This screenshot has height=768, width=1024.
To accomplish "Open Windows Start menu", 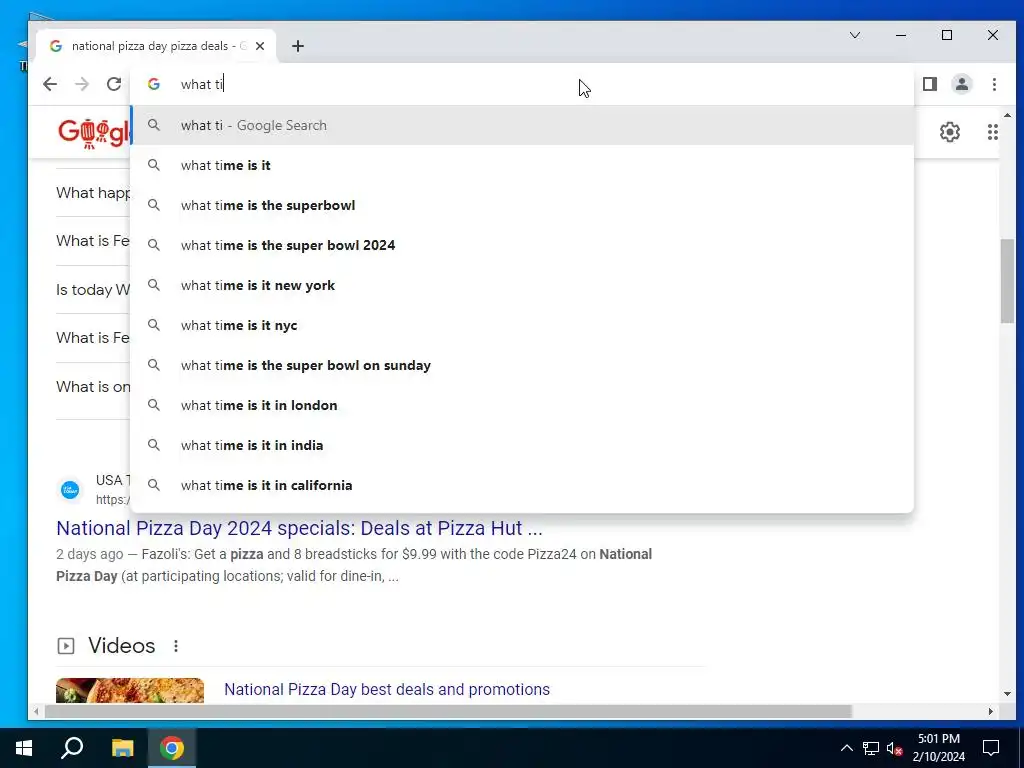I will (24, 748).
